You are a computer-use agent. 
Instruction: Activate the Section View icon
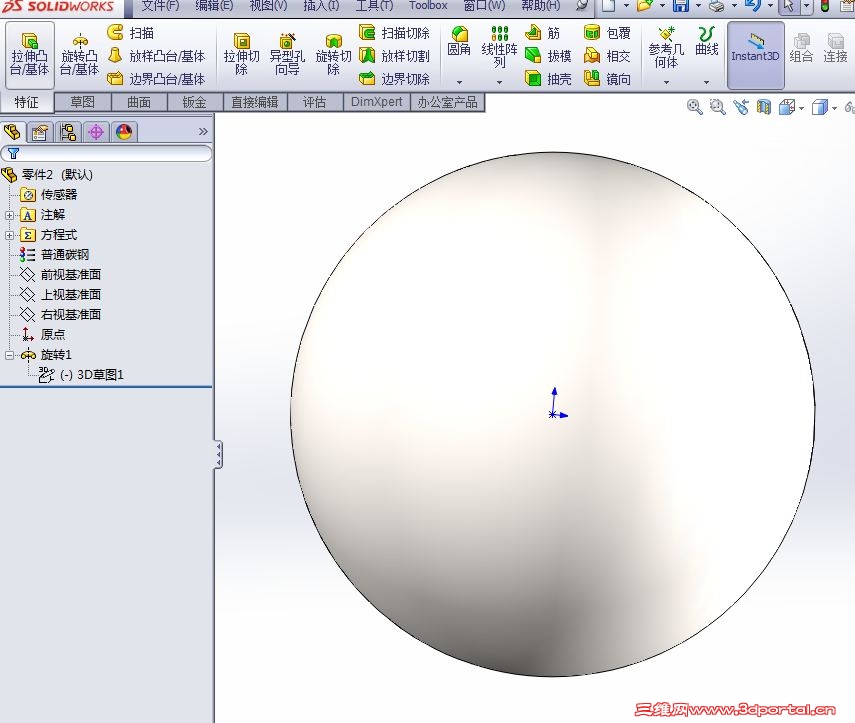click(764, 107)
